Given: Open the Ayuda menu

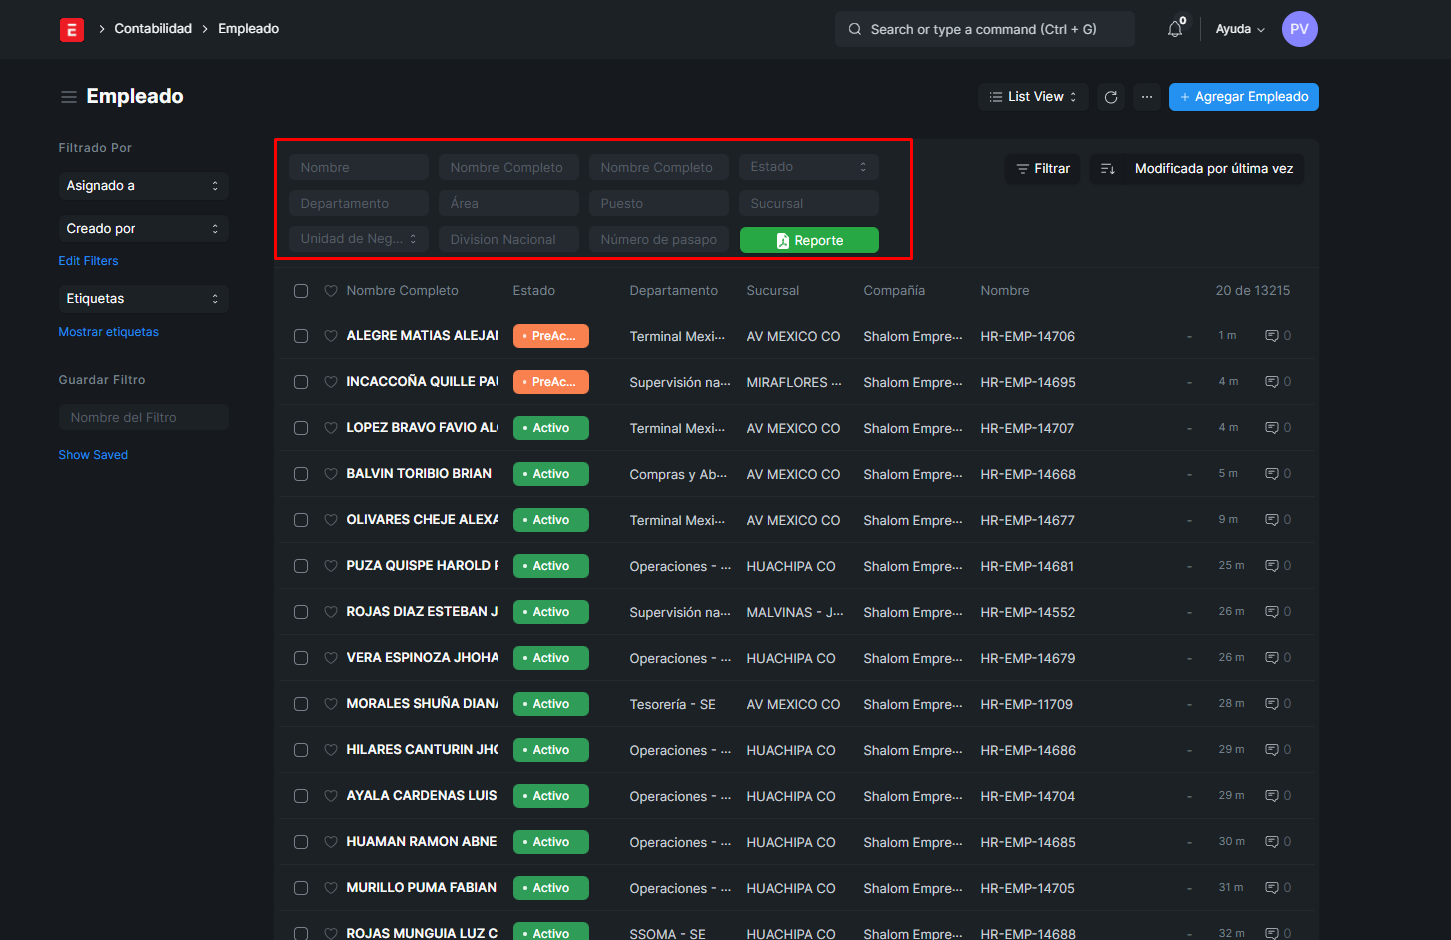Looking at the screenshot, I should [1240, 29].
